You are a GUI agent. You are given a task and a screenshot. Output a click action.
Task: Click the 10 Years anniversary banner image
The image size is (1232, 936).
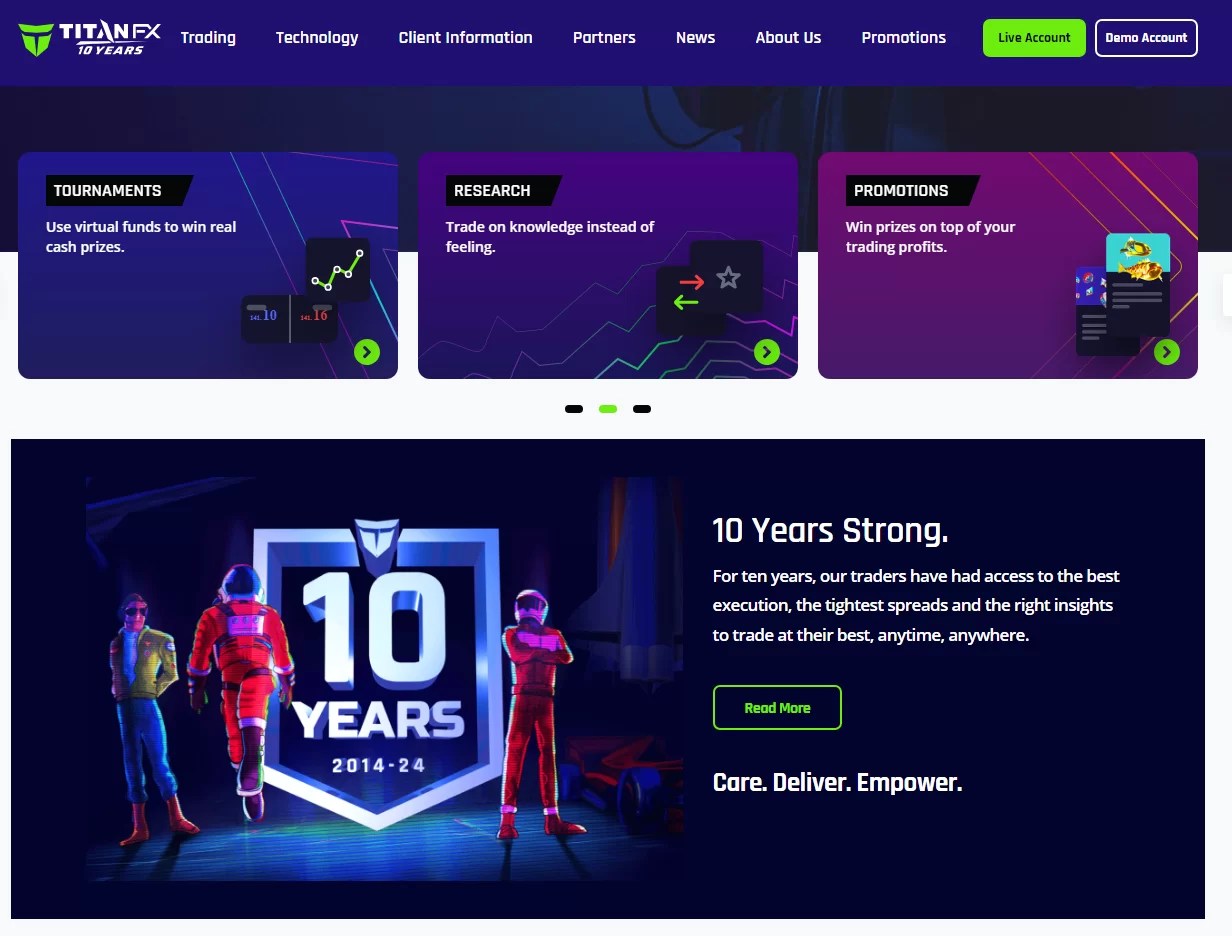click(385, 679)
